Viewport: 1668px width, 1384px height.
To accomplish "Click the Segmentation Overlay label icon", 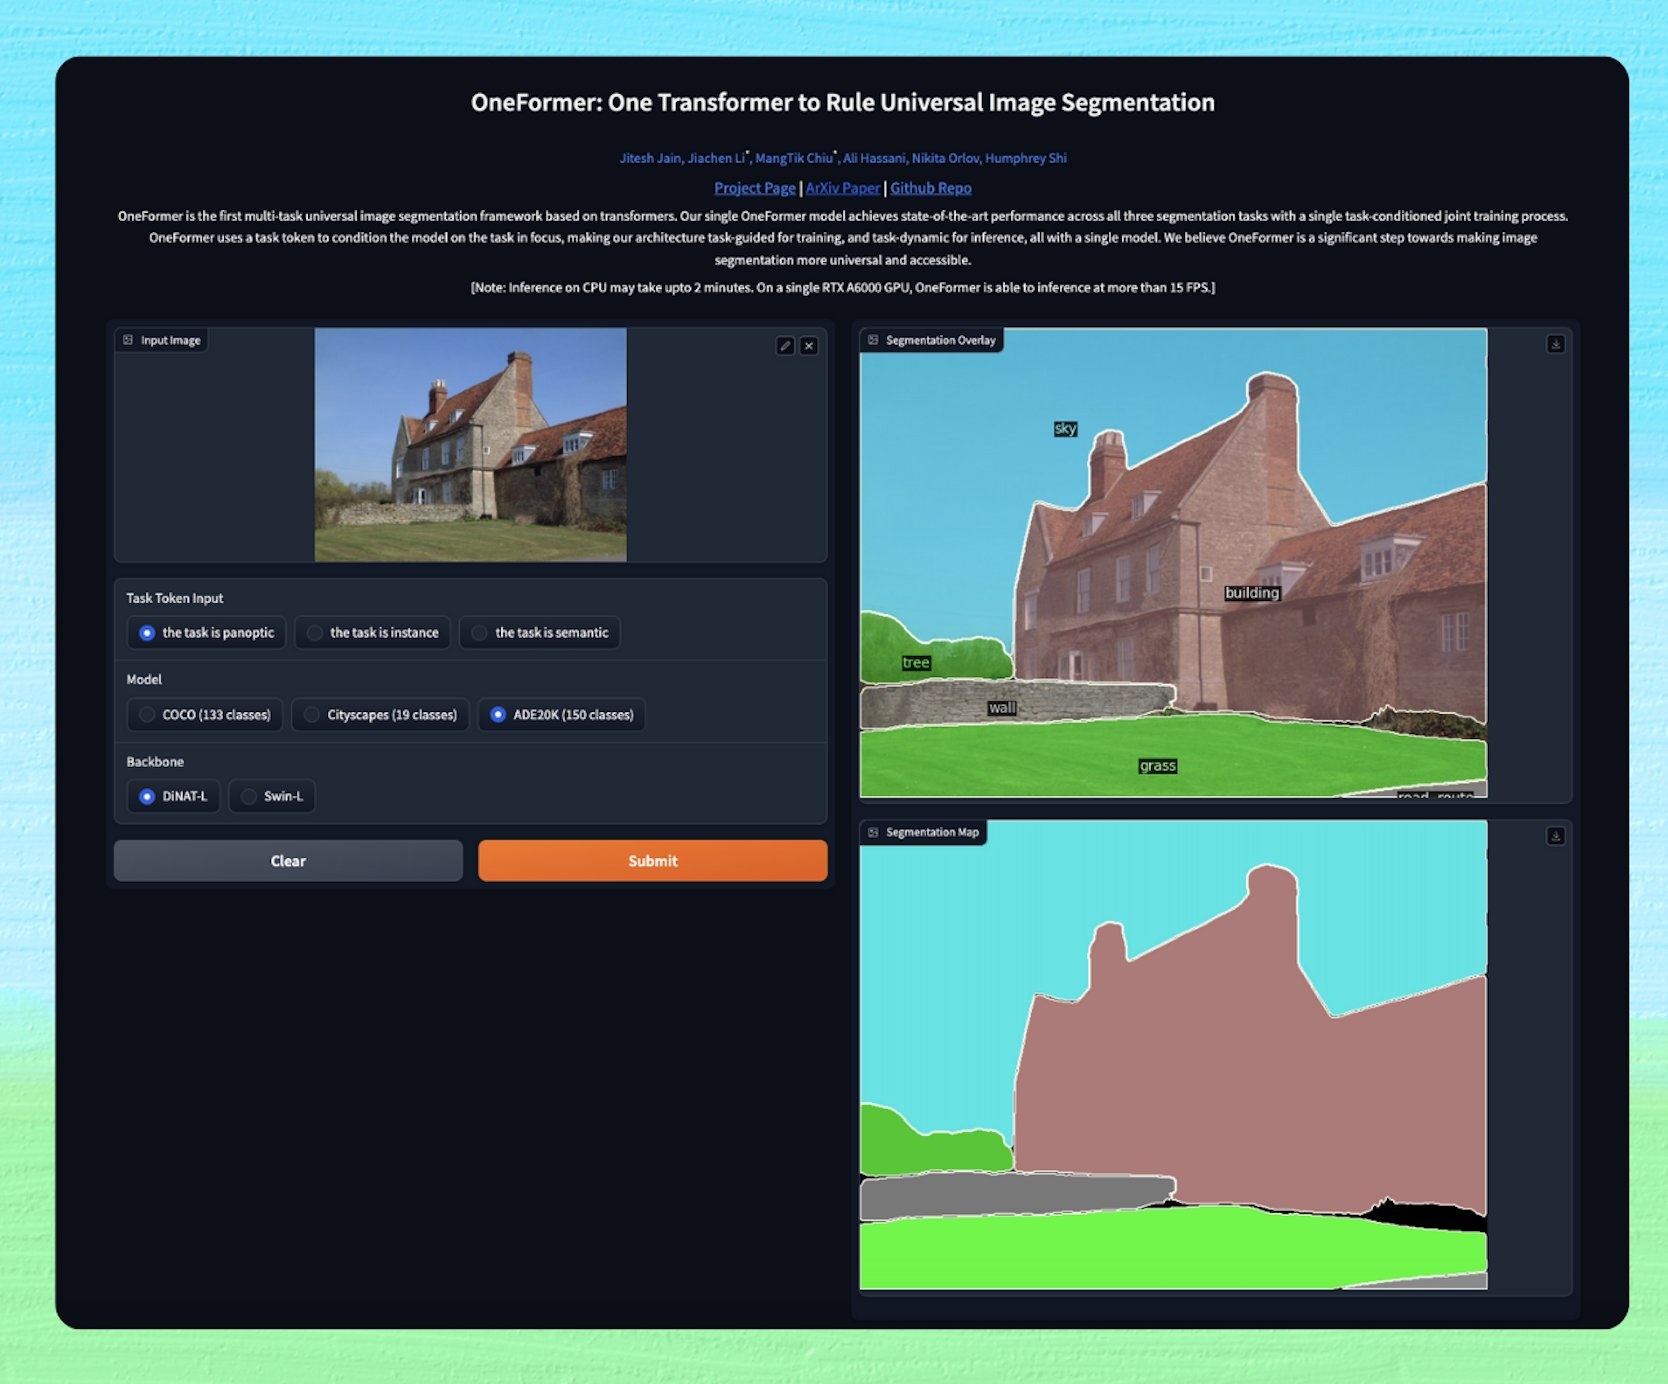I will pos(873,340).
